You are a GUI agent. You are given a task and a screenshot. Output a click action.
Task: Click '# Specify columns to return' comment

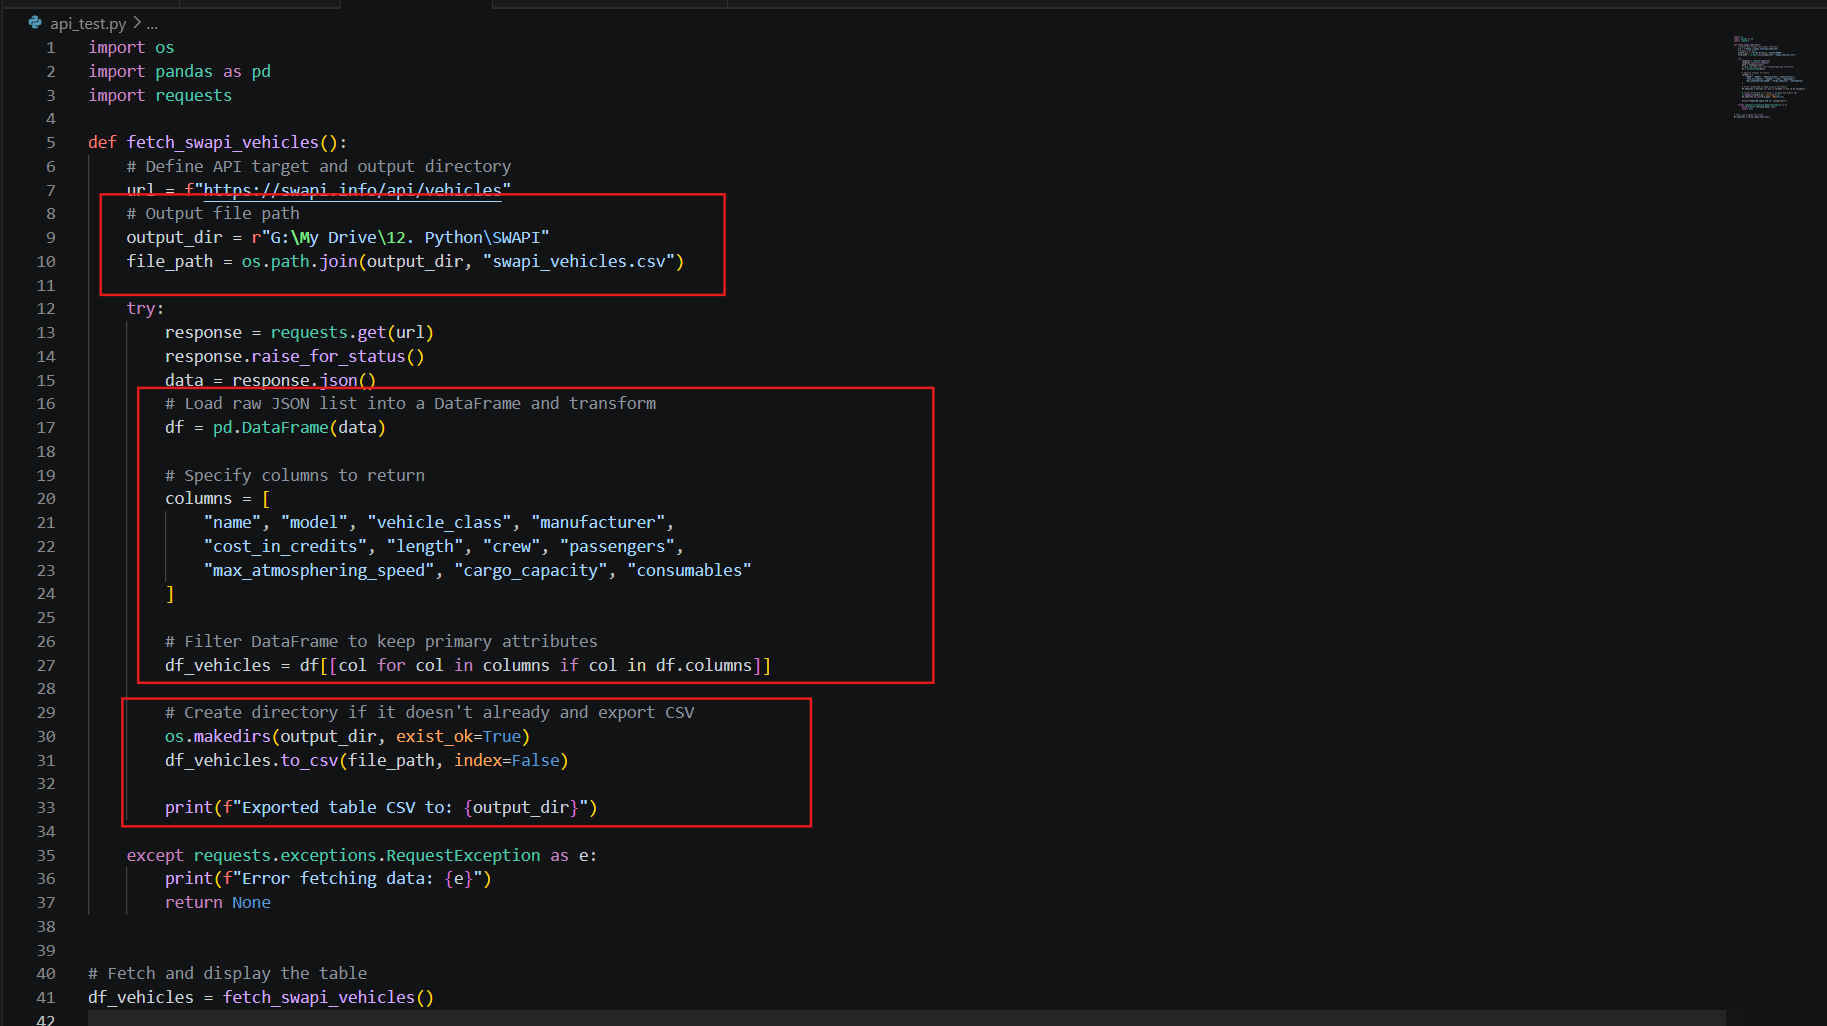[x=295, y=475]
